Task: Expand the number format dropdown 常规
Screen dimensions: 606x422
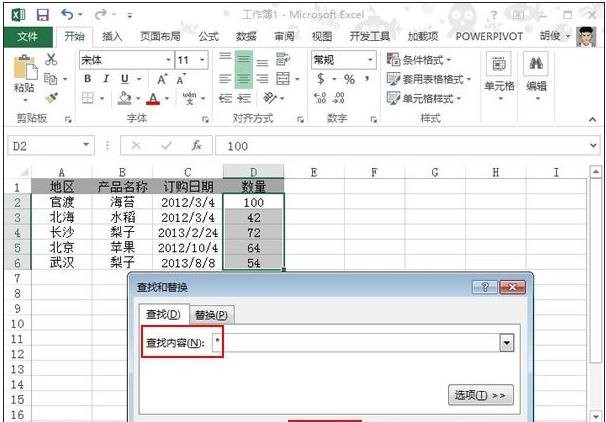Action: 369,60
